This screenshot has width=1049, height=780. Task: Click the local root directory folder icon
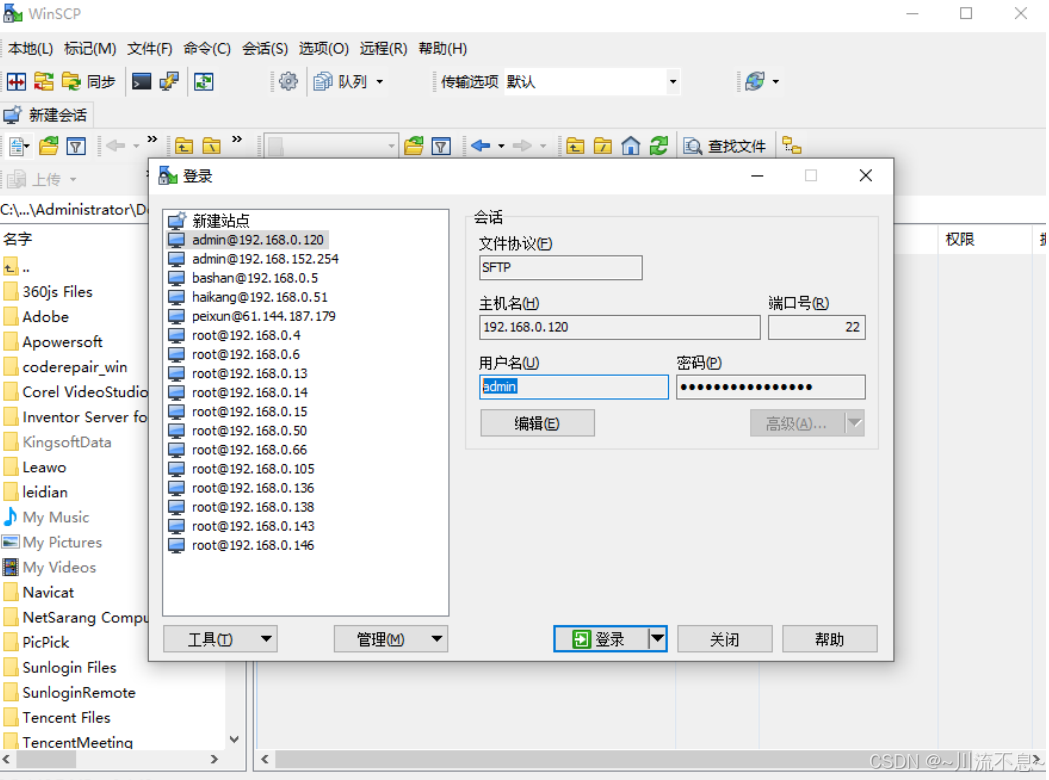coord(211,146)
